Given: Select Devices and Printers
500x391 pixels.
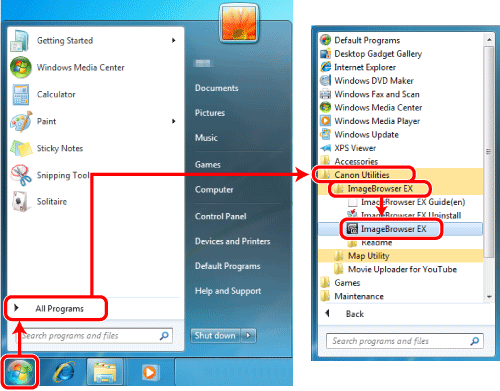Looking at the screenshot, I should point(232,241).
